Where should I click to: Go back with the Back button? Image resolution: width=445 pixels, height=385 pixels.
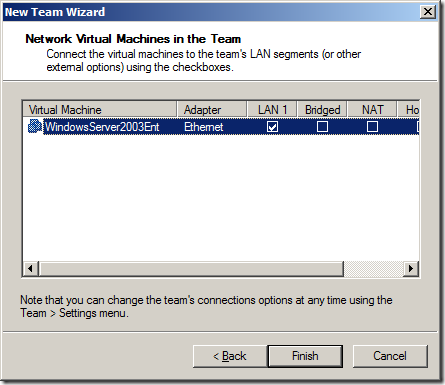point(230,356)
